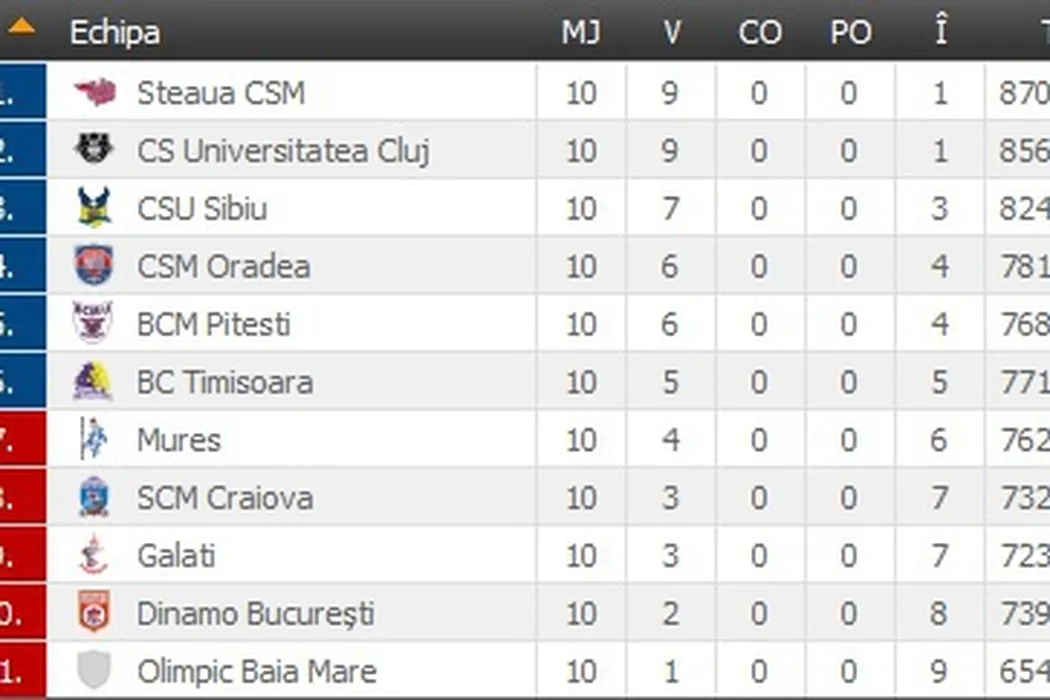The image size is (1050, 700).
Task: Open the Steaua CSM team name link
Action: click(x=220, y=93)
